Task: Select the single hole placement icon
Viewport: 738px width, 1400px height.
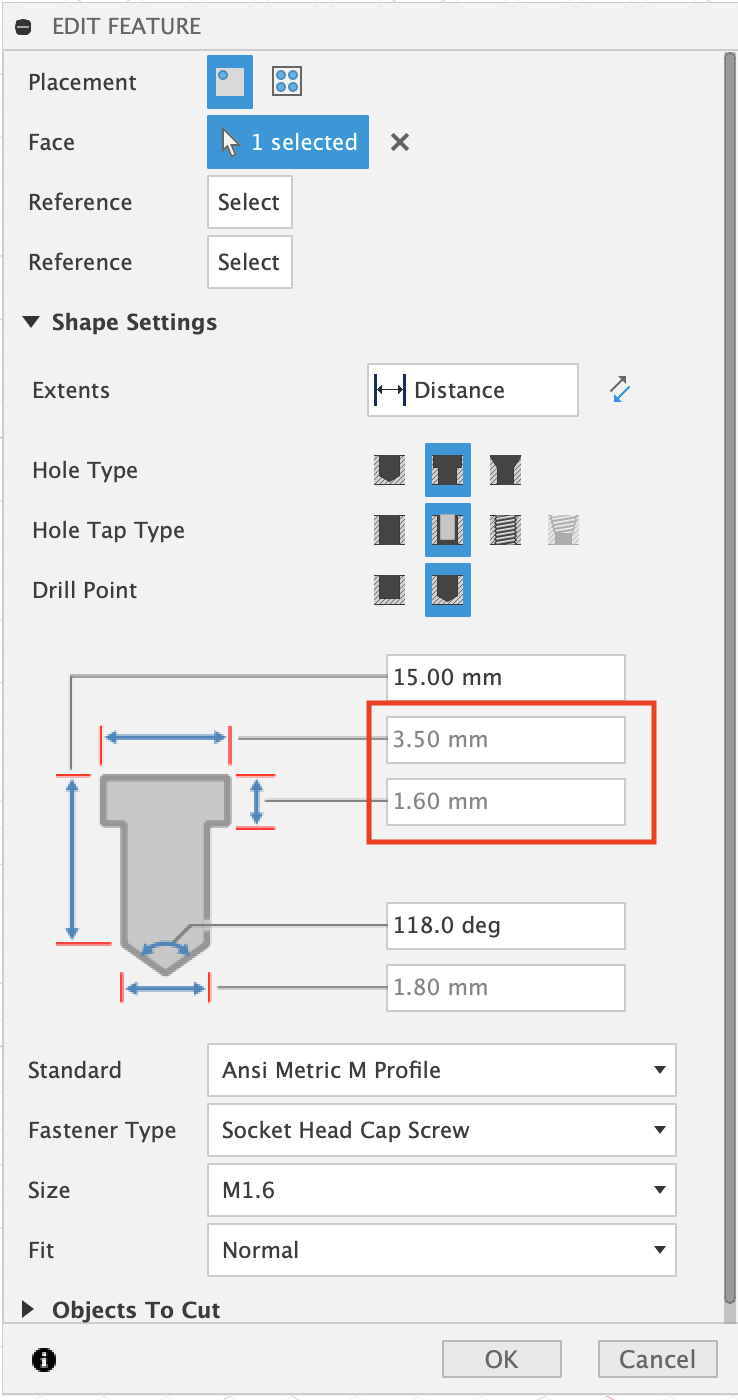Action: [x=229, y=82]
